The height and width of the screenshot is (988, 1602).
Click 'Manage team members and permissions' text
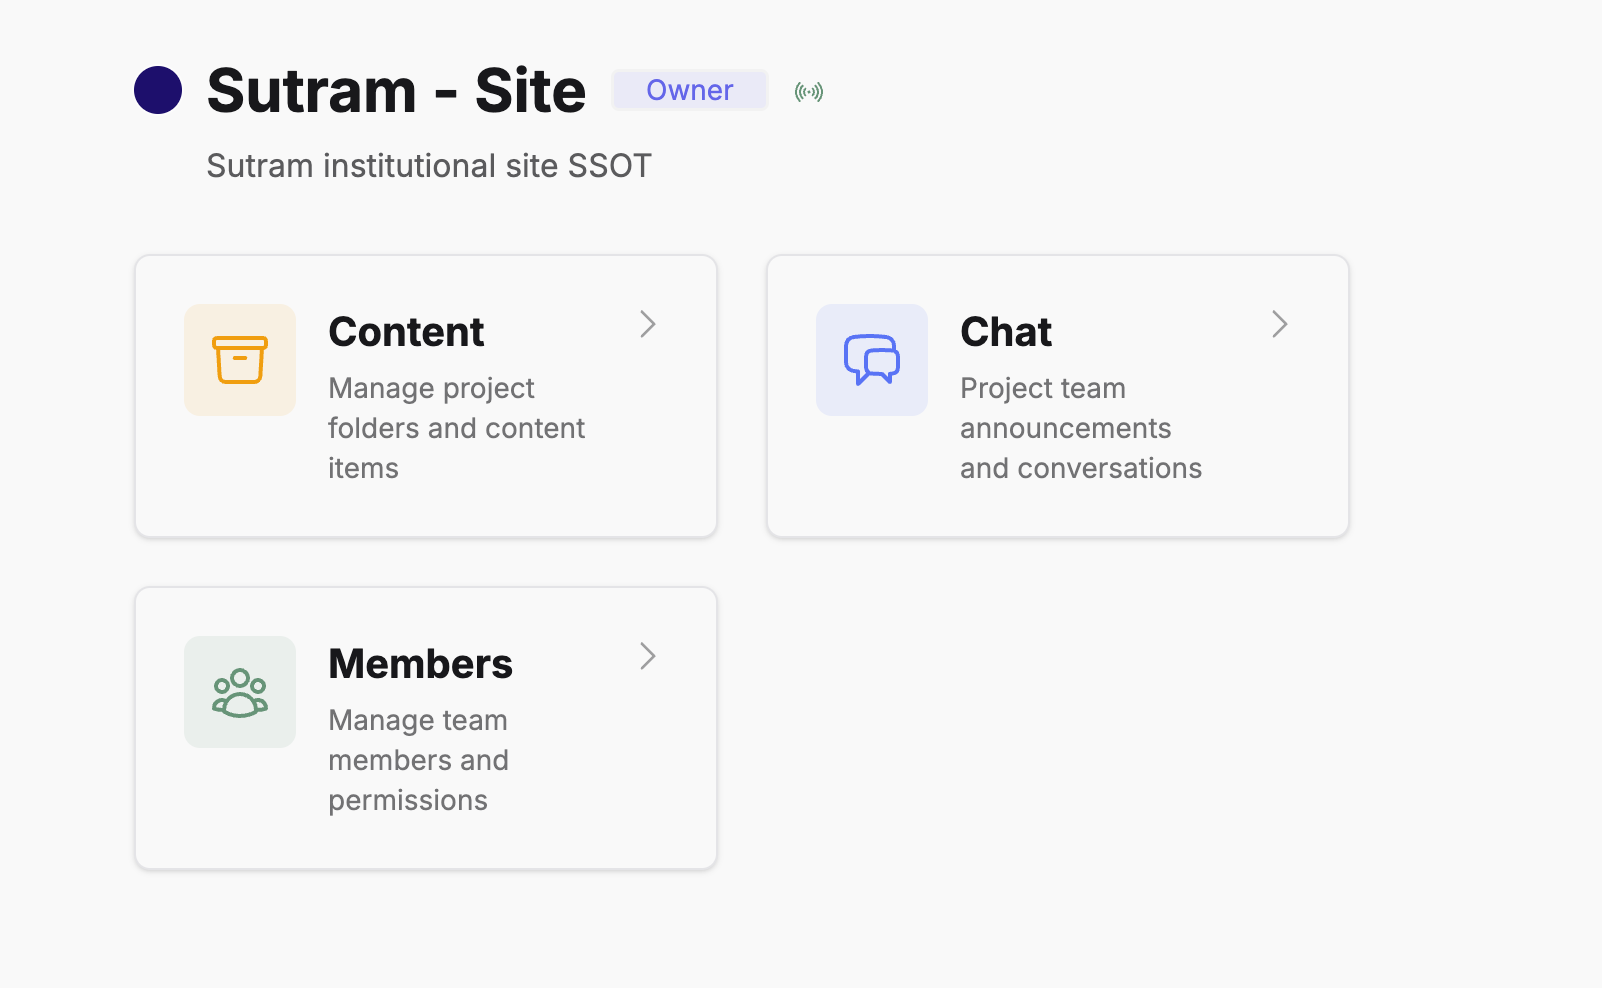(x=418, y=760)
